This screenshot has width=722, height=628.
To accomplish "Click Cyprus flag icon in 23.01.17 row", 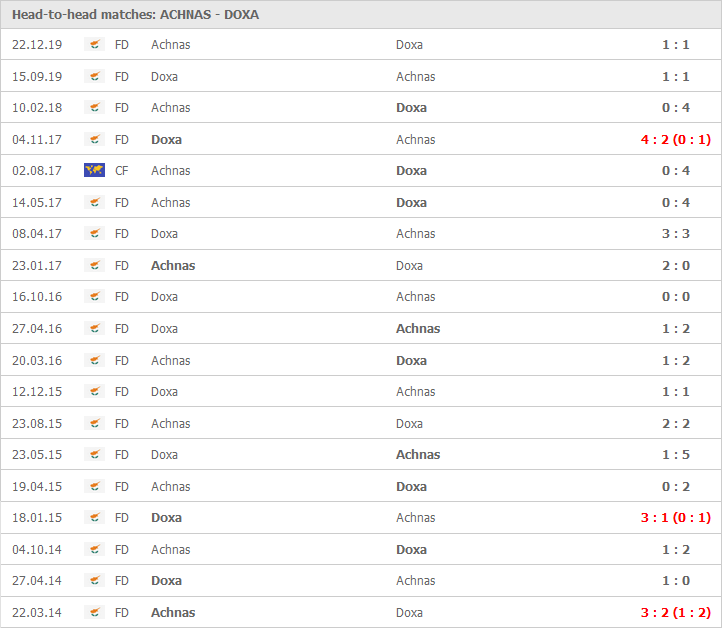I will coord(95,266).
